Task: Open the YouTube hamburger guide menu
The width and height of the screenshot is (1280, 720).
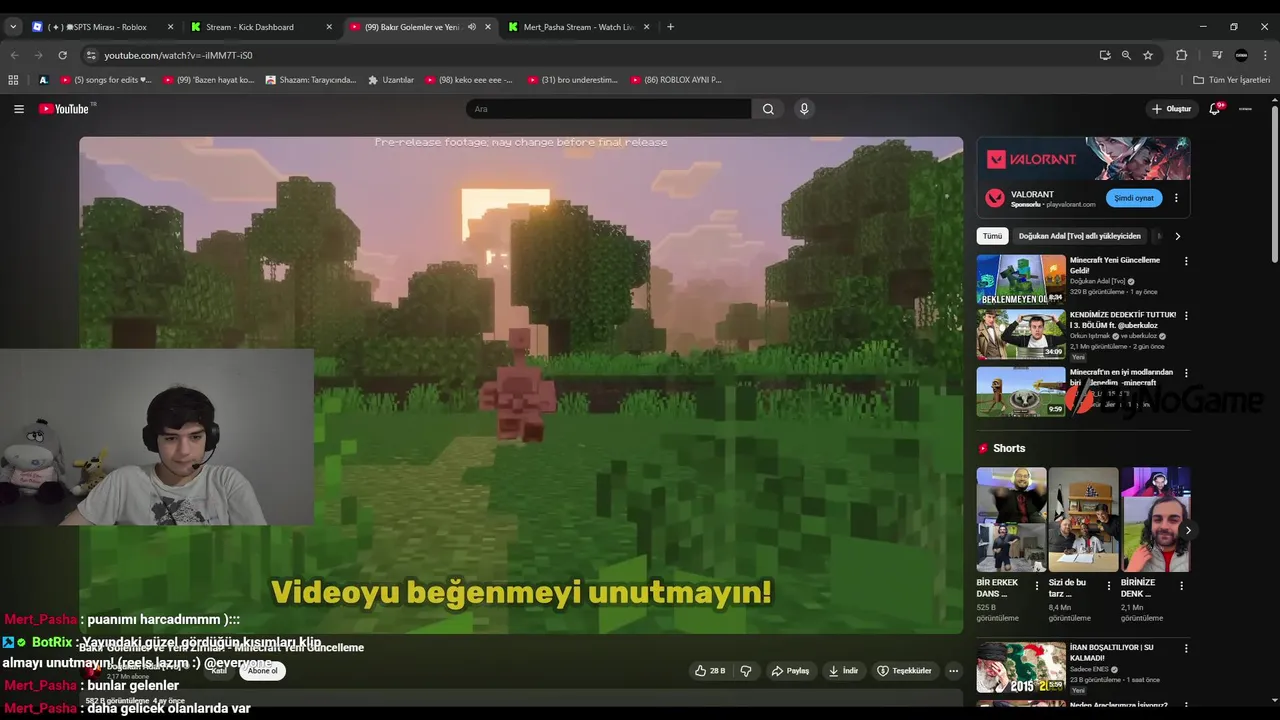Action: [19, 109]
